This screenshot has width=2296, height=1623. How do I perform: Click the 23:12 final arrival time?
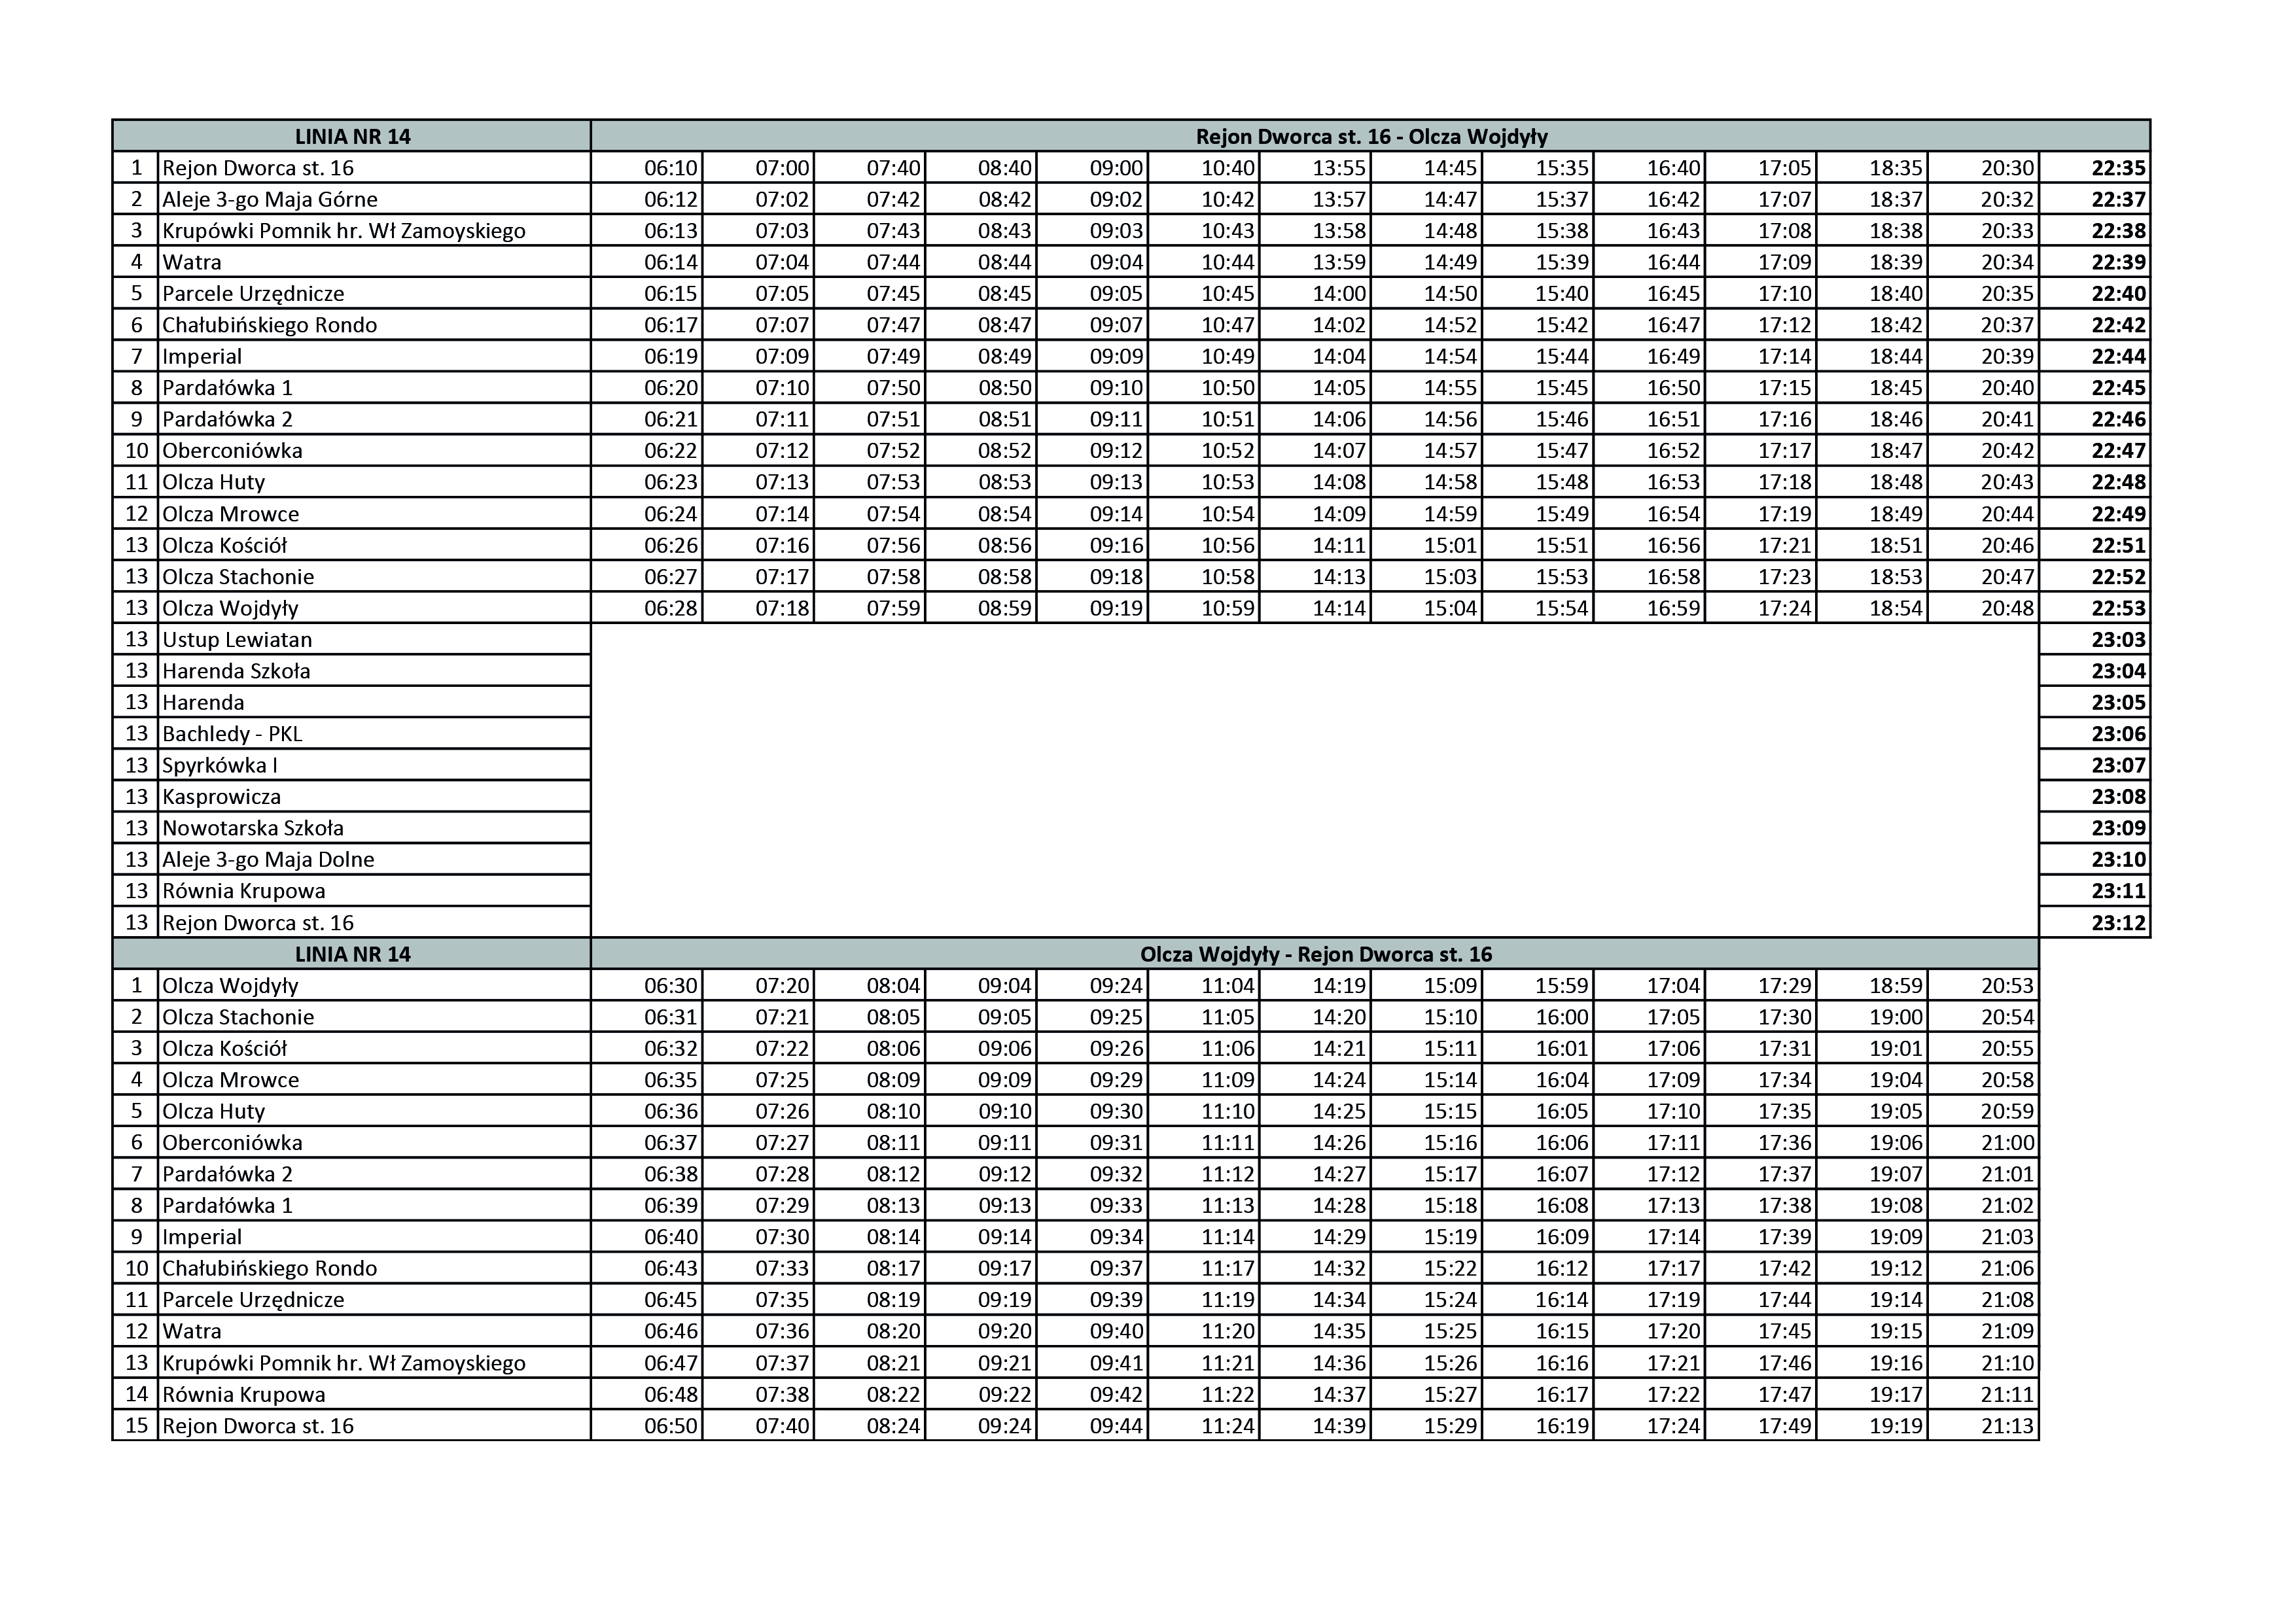(x=2118, y=922)
